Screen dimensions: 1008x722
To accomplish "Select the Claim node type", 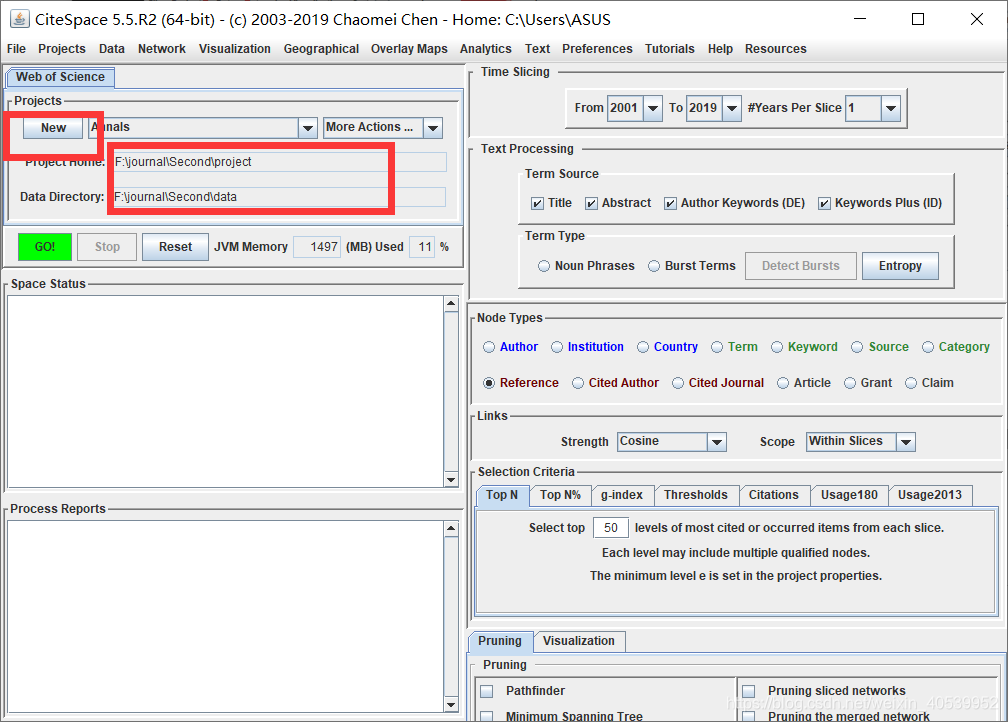I will 911,383.
